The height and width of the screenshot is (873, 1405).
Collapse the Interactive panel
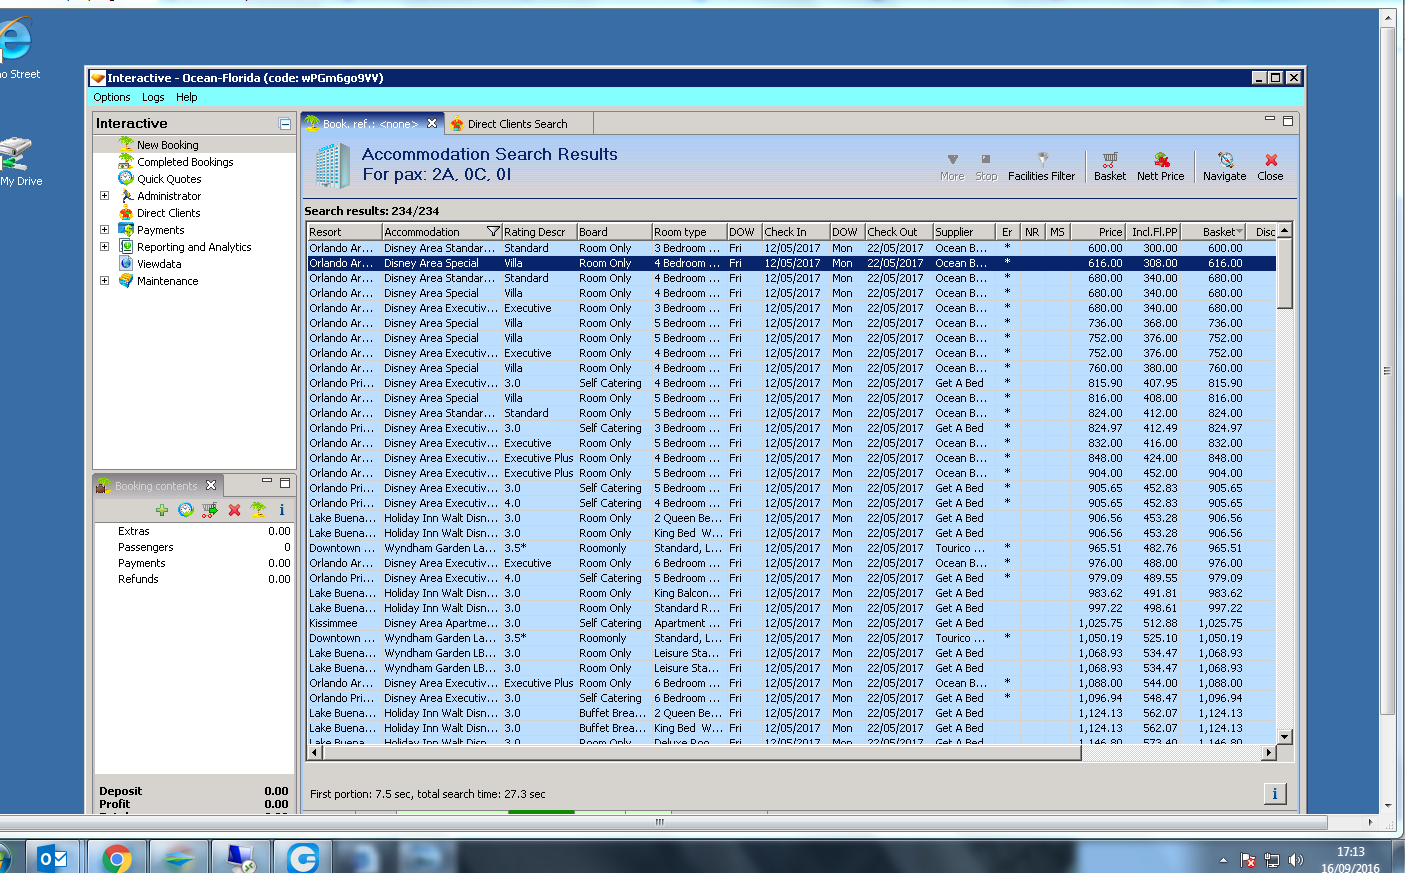click(285, 124)
